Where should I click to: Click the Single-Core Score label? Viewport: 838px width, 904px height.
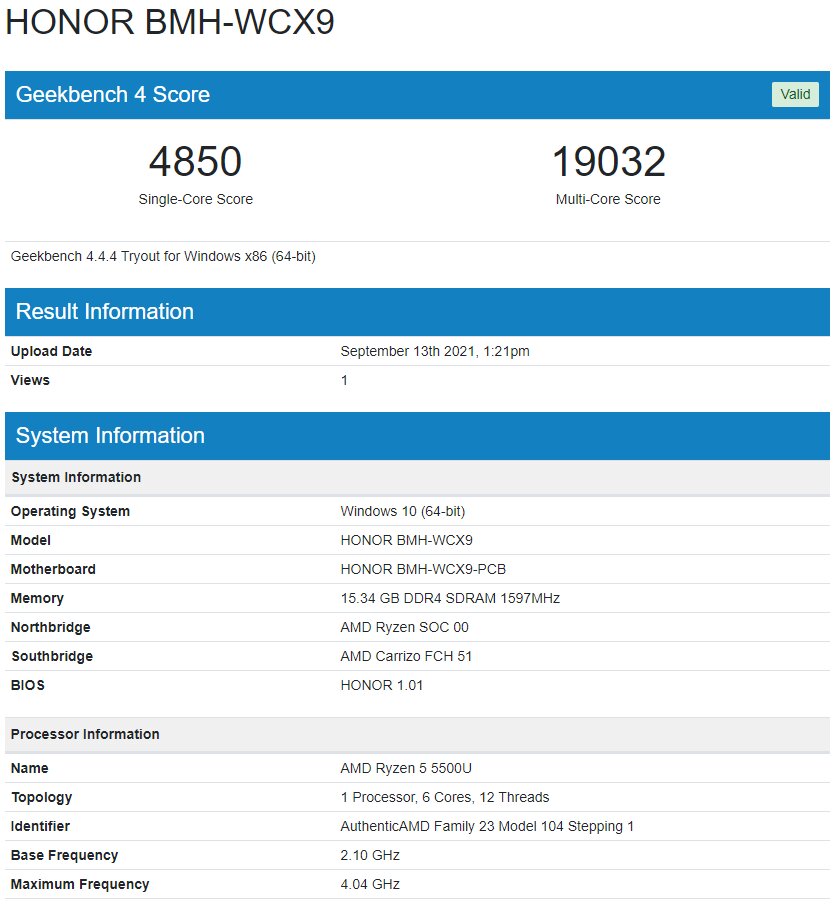tap(195, 199)
